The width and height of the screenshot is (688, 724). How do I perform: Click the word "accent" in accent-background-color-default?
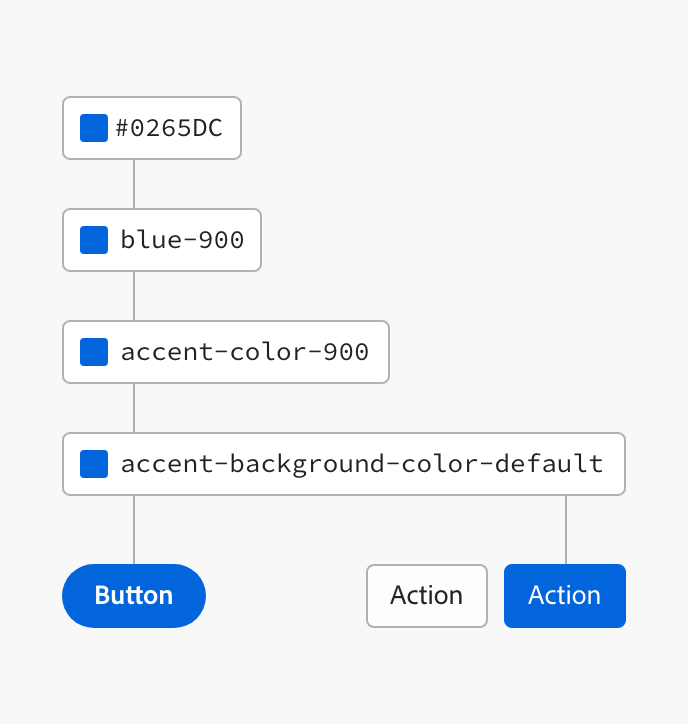pos(168,464)
